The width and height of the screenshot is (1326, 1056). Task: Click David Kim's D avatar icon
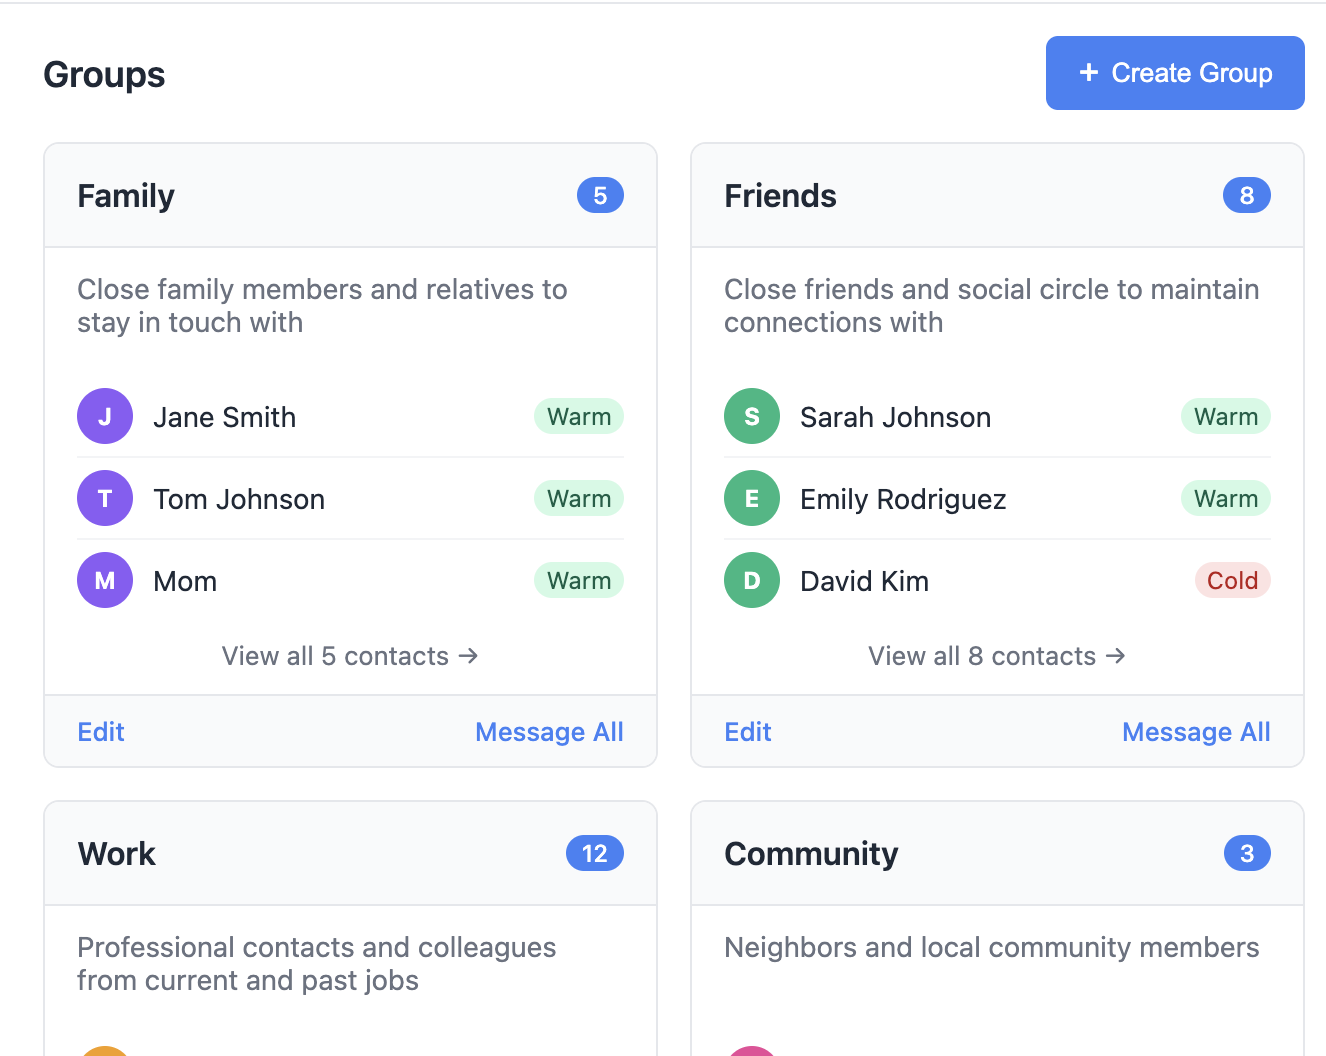click(752, 580)
